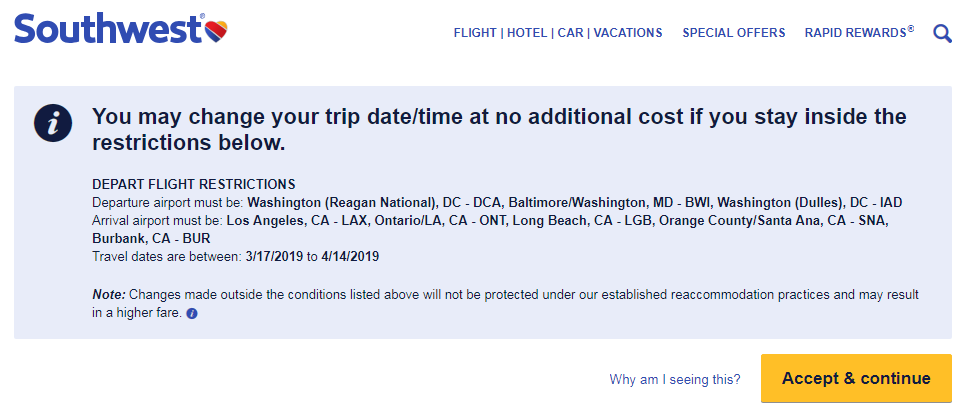Click the large info circle icon
The image size is (971, 419).
pyautogui.click(x=53, y=124)
